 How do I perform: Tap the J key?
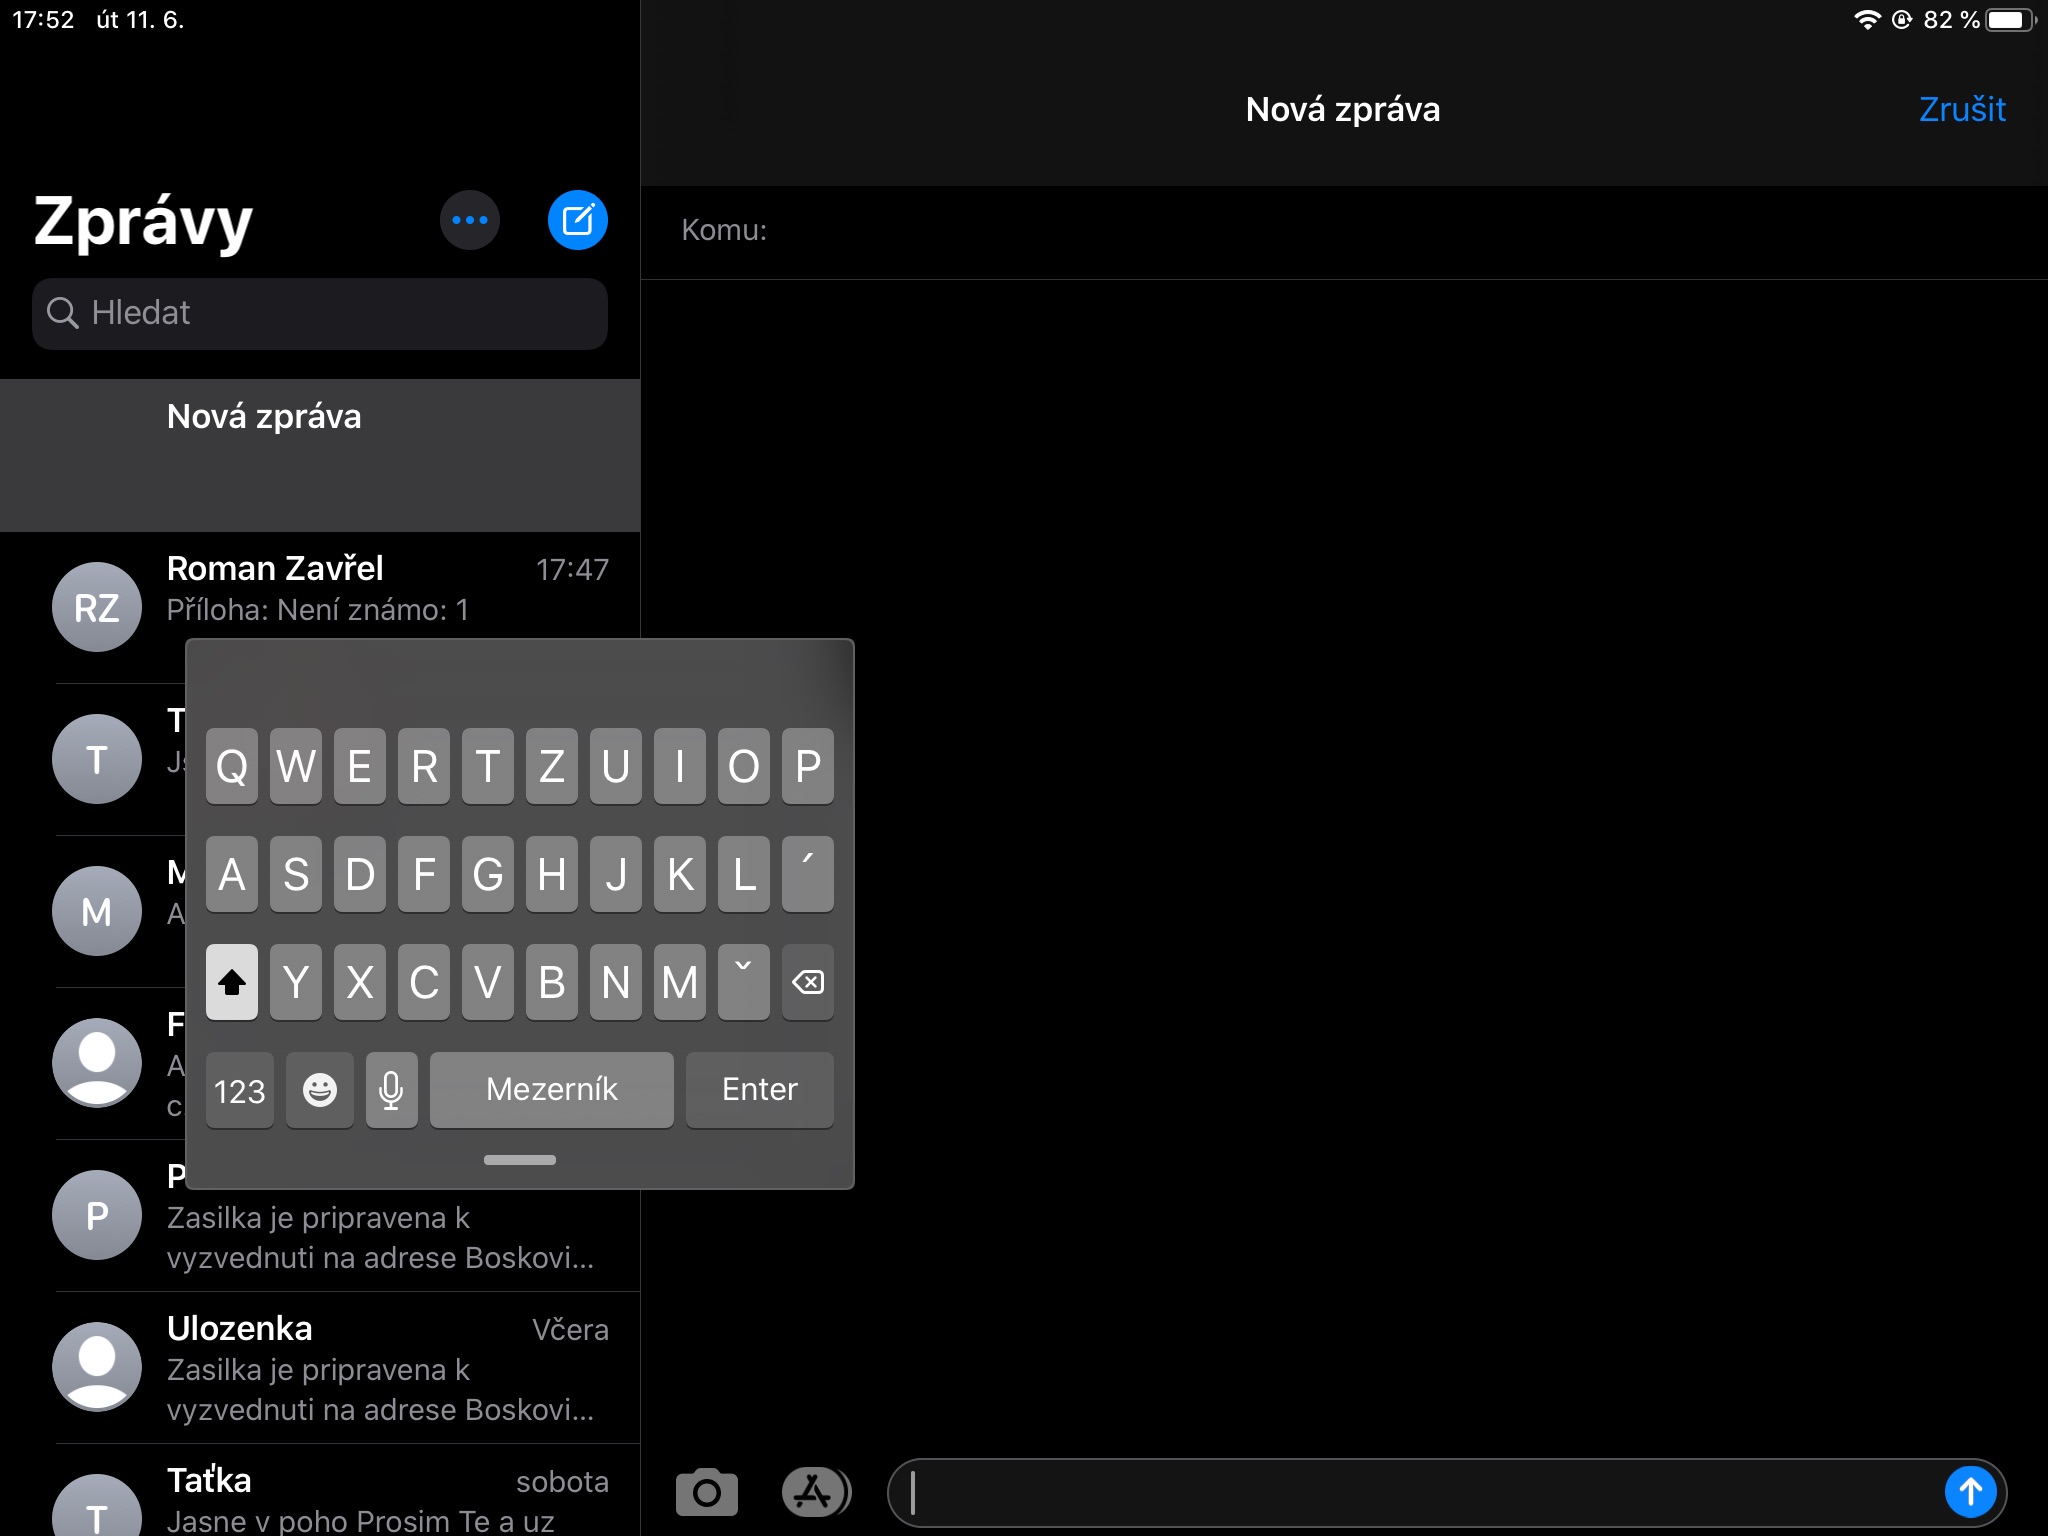click(x=616, y=874)
